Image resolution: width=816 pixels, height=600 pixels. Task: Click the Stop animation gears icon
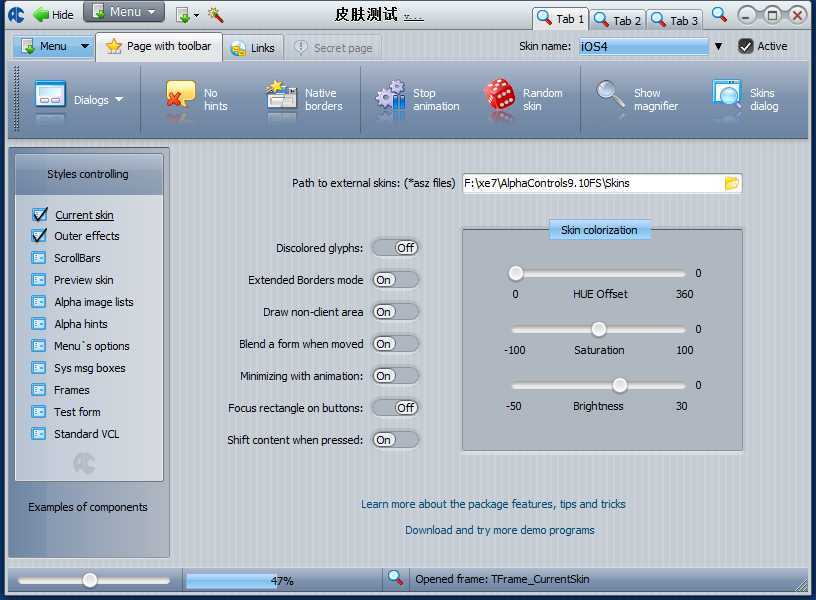click(x=391, y=98)
